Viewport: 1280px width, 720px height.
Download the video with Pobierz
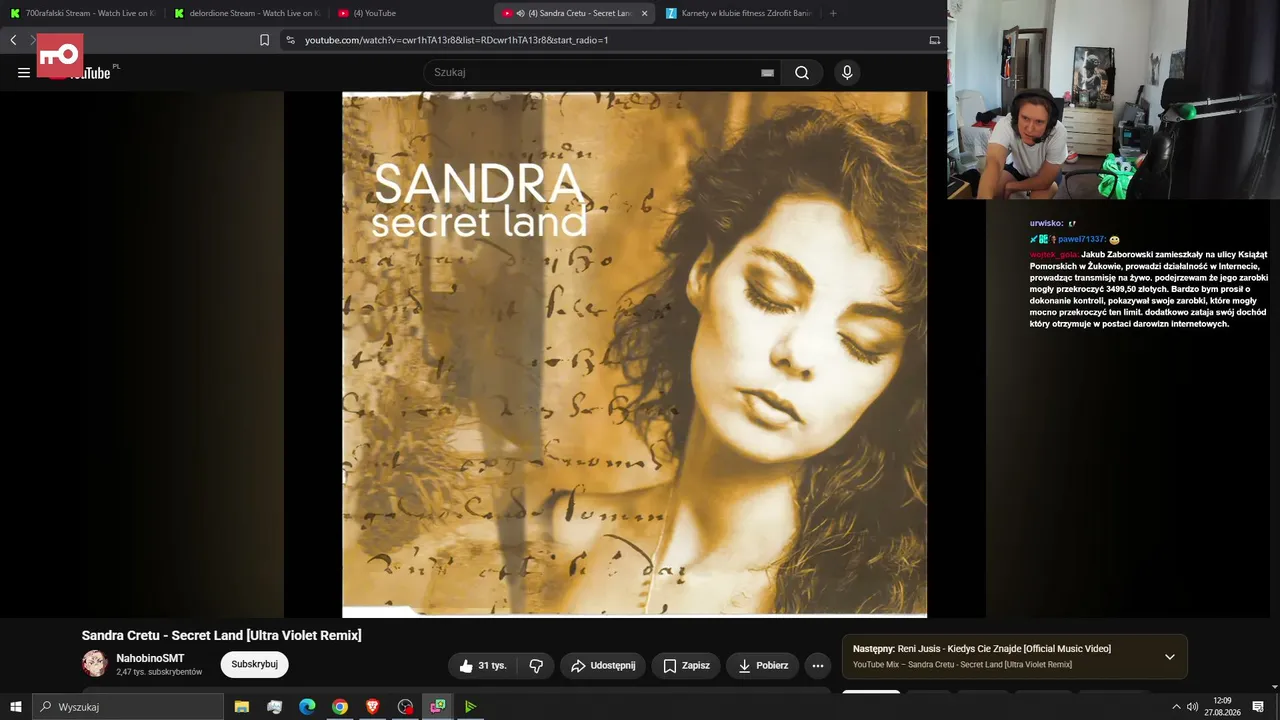[762, 665]
